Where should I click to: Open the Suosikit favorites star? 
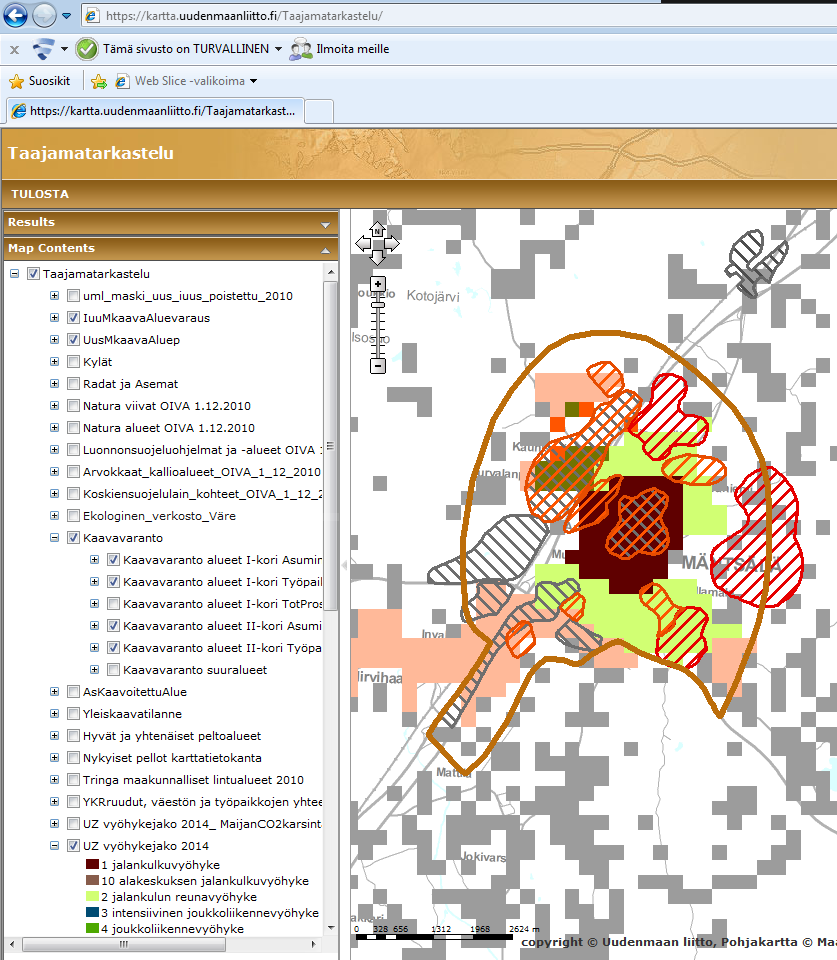pos(17,81)
